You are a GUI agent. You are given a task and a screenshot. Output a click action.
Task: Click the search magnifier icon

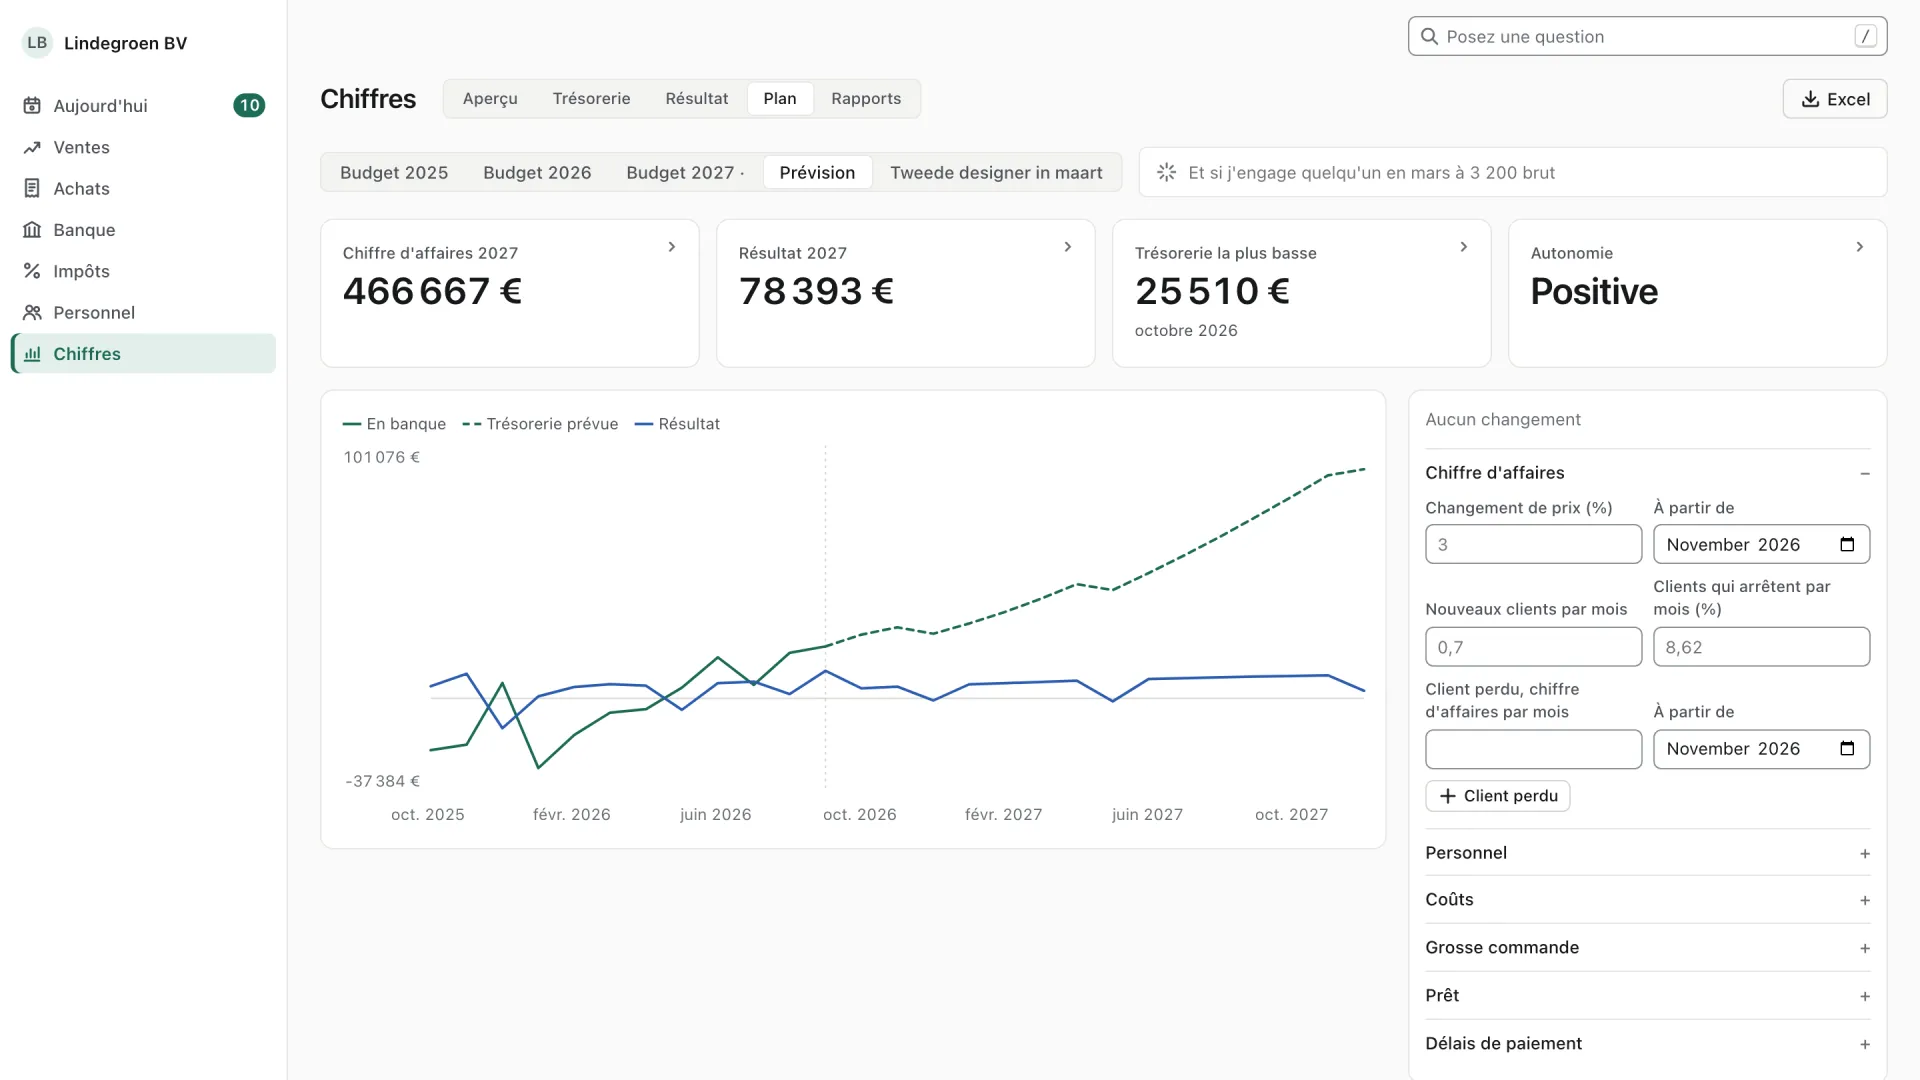(x=1429, y=37)
